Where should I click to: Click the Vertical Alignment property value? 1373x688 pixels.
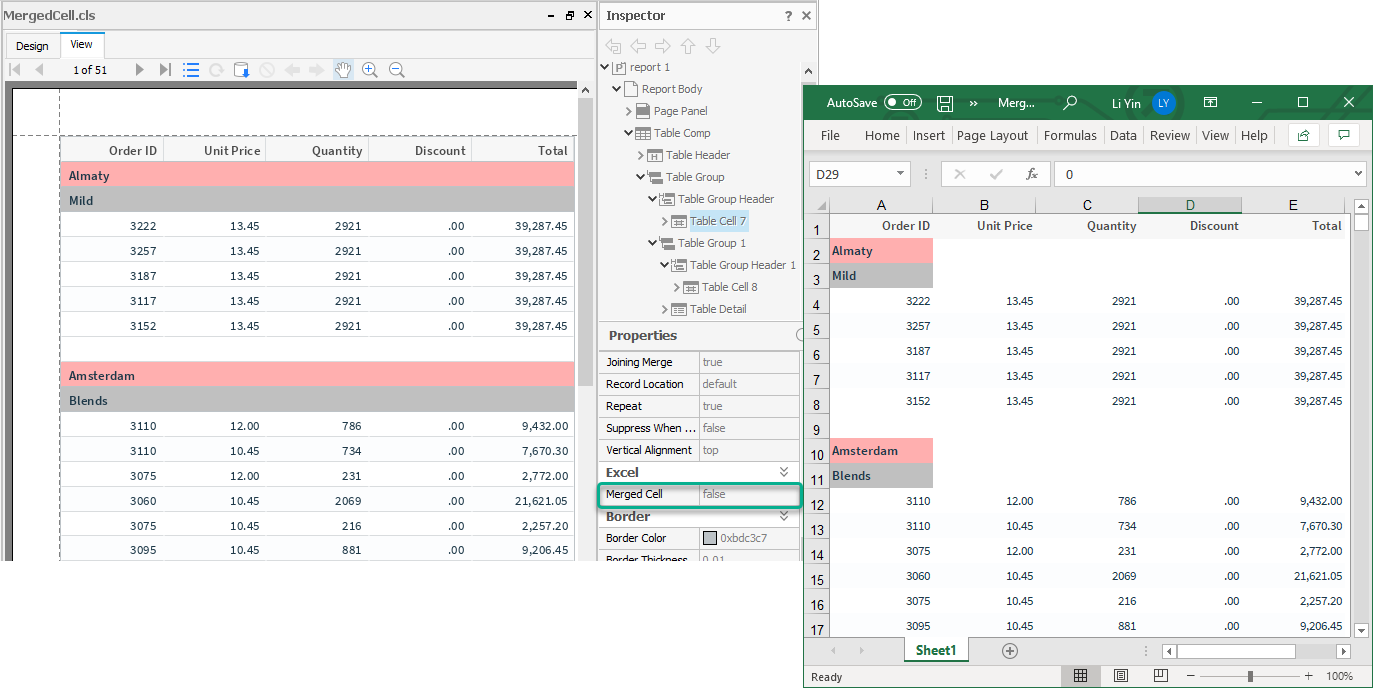(748, 450)
